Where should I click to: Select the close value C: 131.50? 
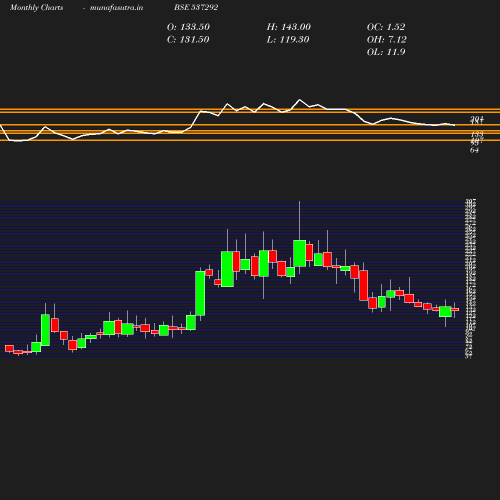pyautogui.click(x=188, y=40)
